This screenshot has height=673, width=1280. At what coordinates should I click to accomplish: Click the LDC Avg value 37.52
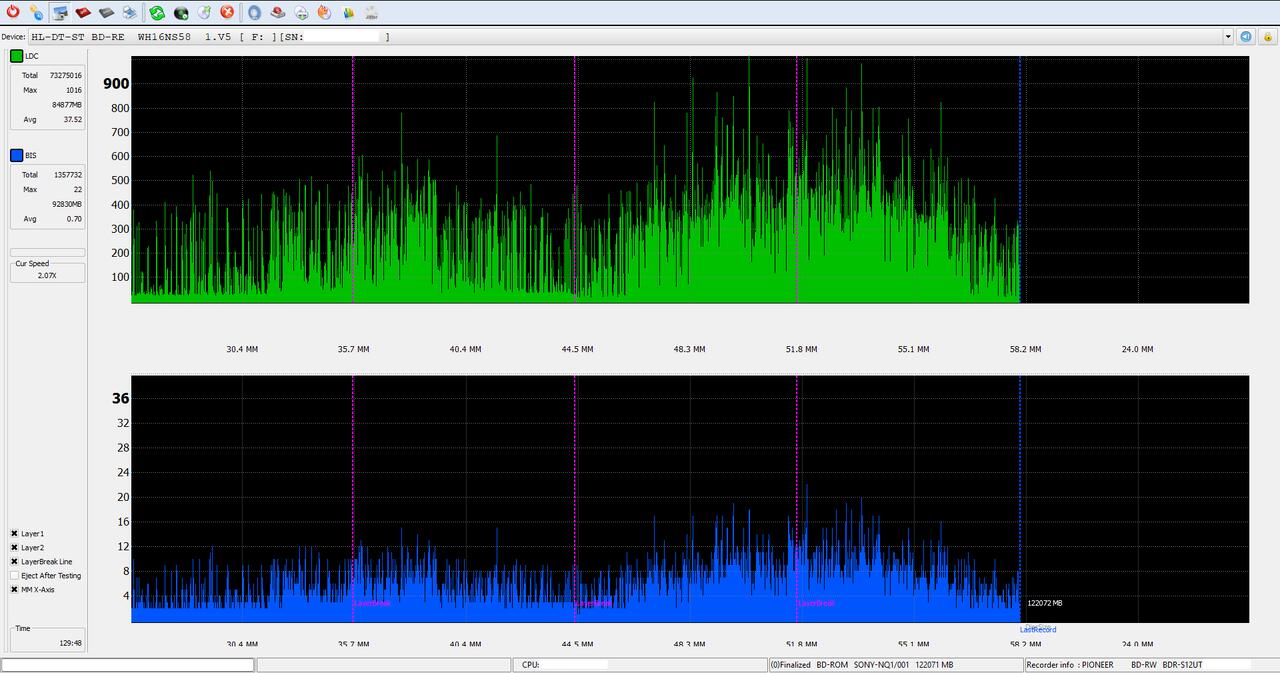point(72,119)
